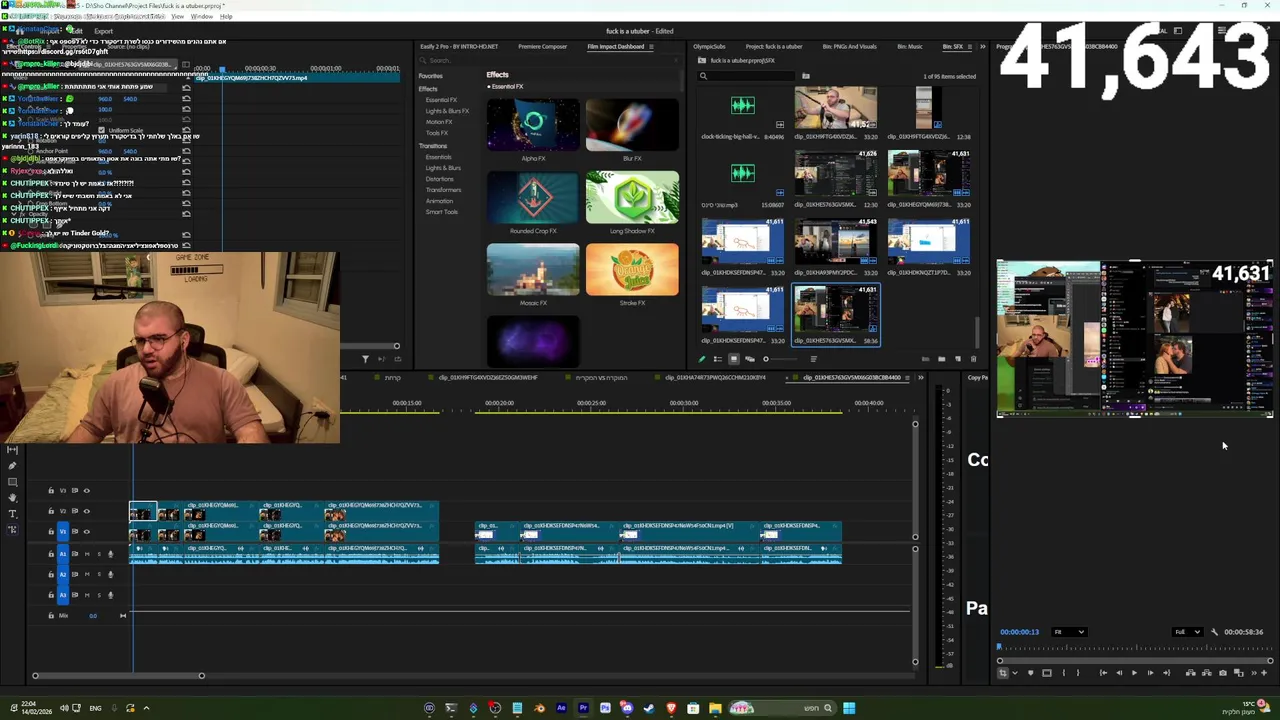Click the Overwrite edit button

[x=1206, y=673]
